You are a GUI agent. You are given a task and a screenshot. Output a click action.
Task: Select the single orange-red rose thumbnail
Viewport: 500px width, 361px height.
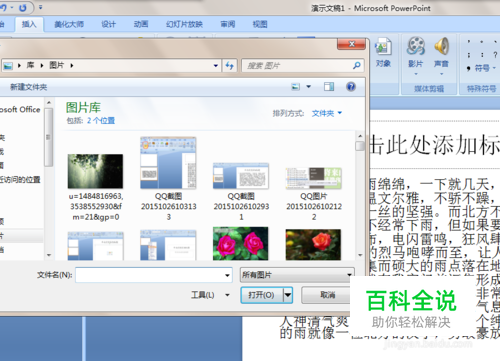coord(313,245)
